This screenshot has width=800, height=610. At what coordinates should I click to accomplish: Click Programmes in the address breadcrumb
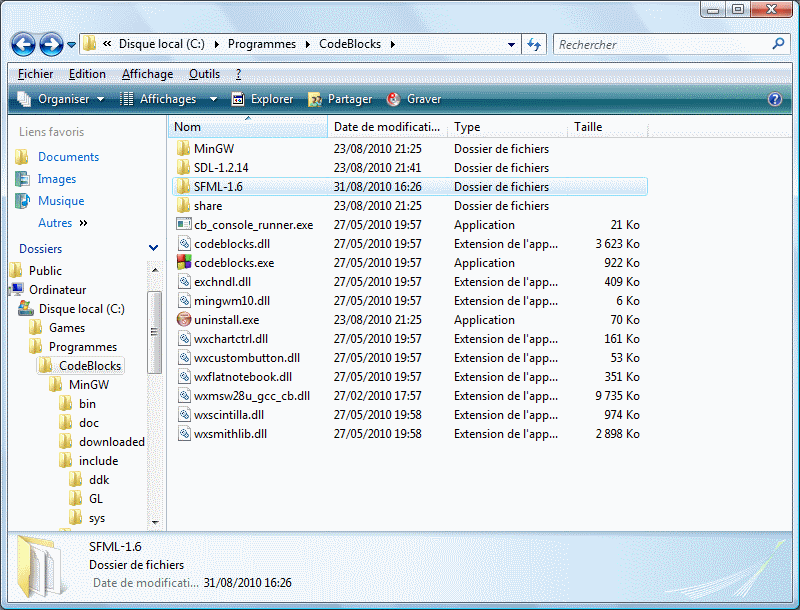[262, 44]
